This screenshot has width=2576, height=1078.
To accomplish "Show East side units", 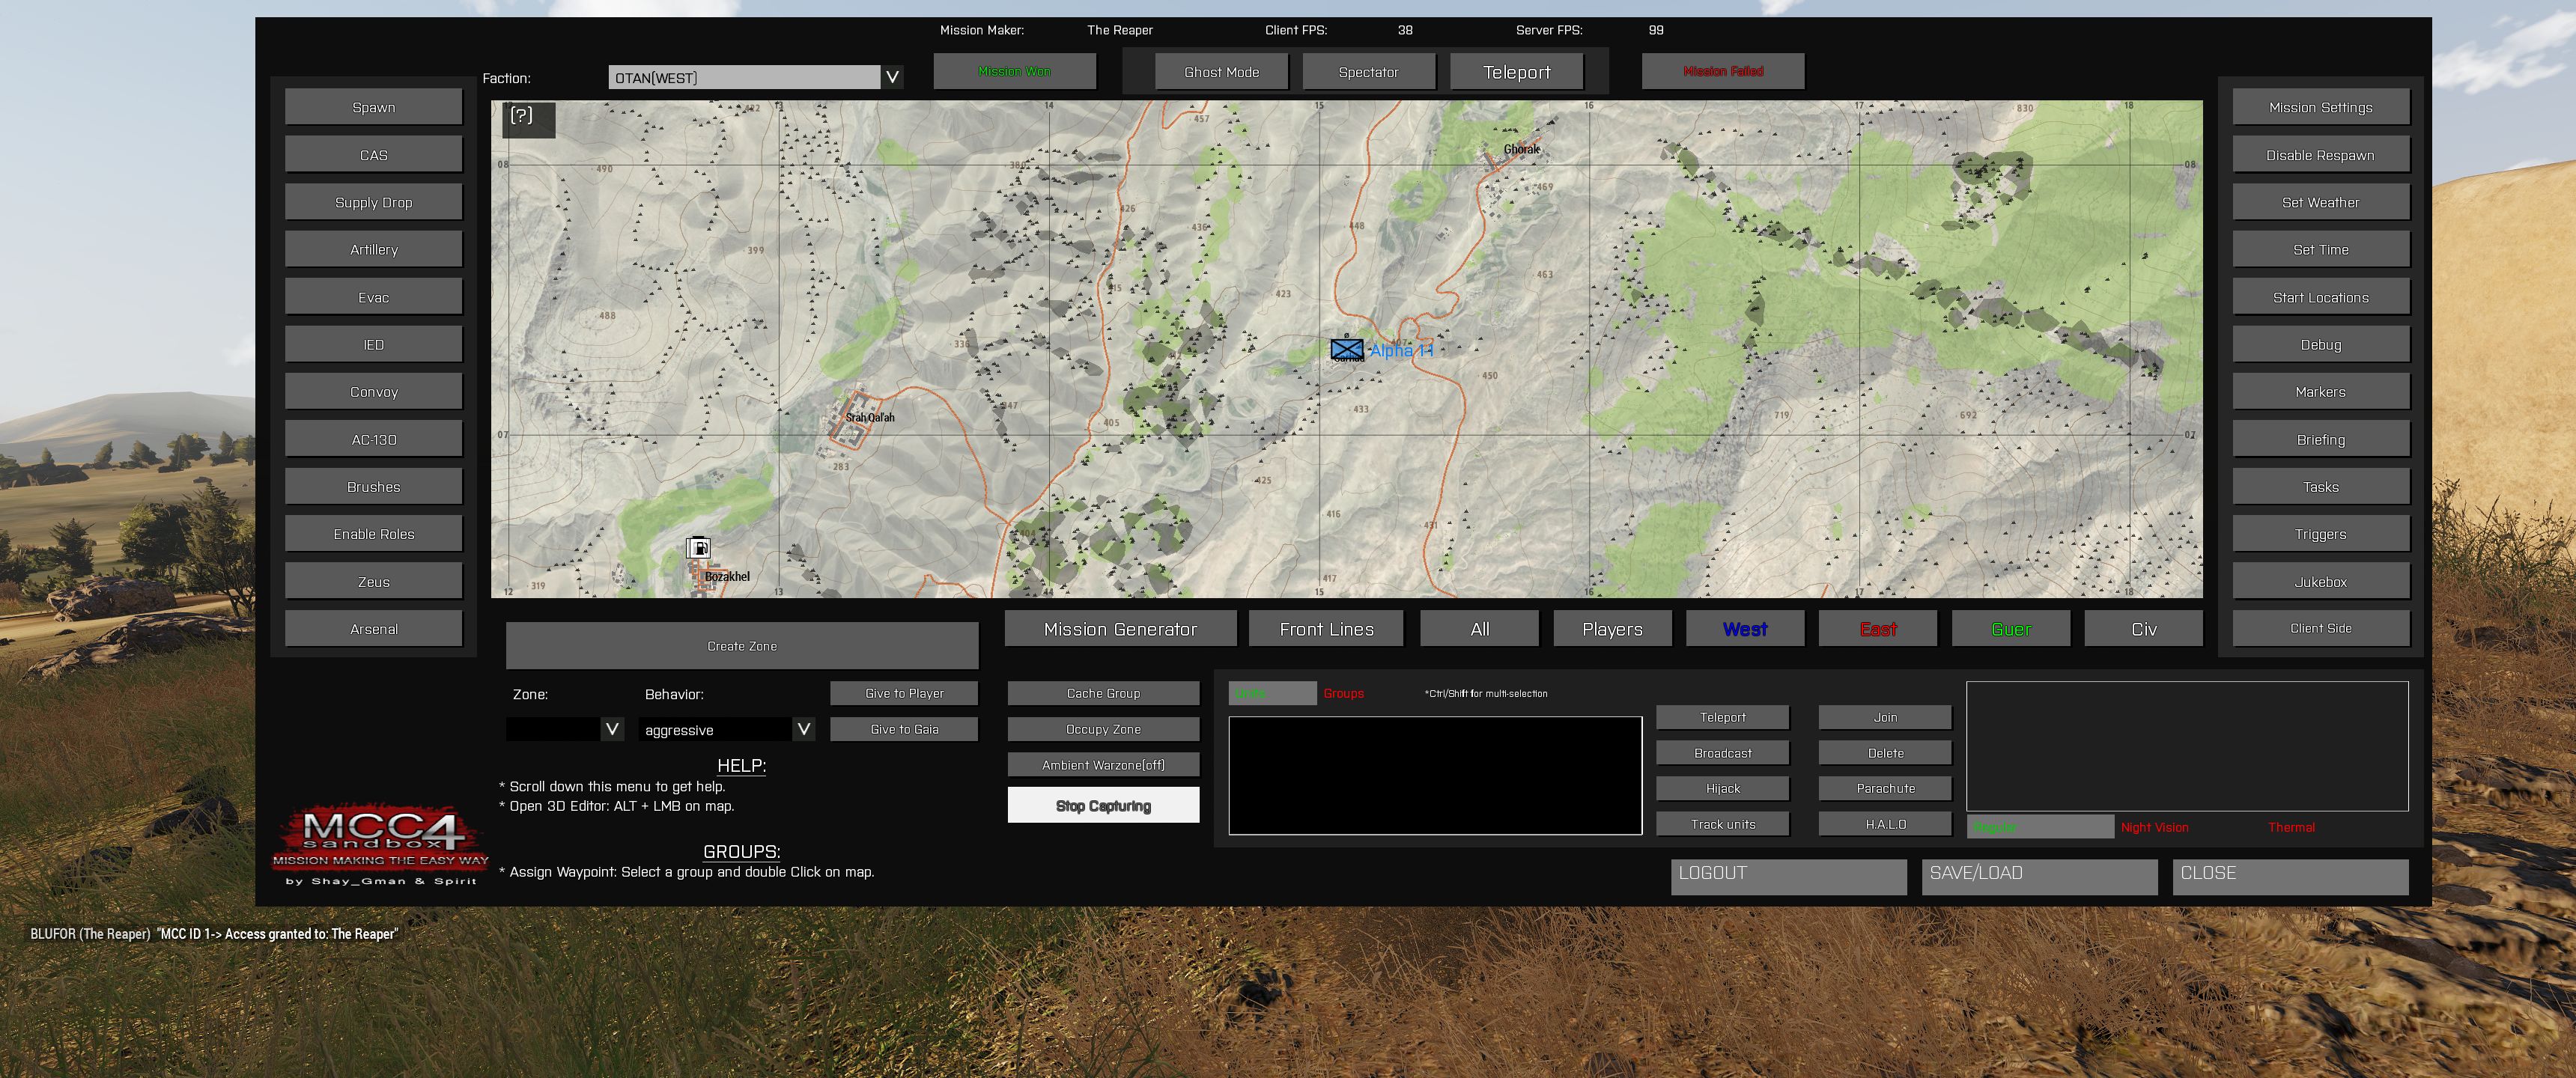I will pos(1877,629).
